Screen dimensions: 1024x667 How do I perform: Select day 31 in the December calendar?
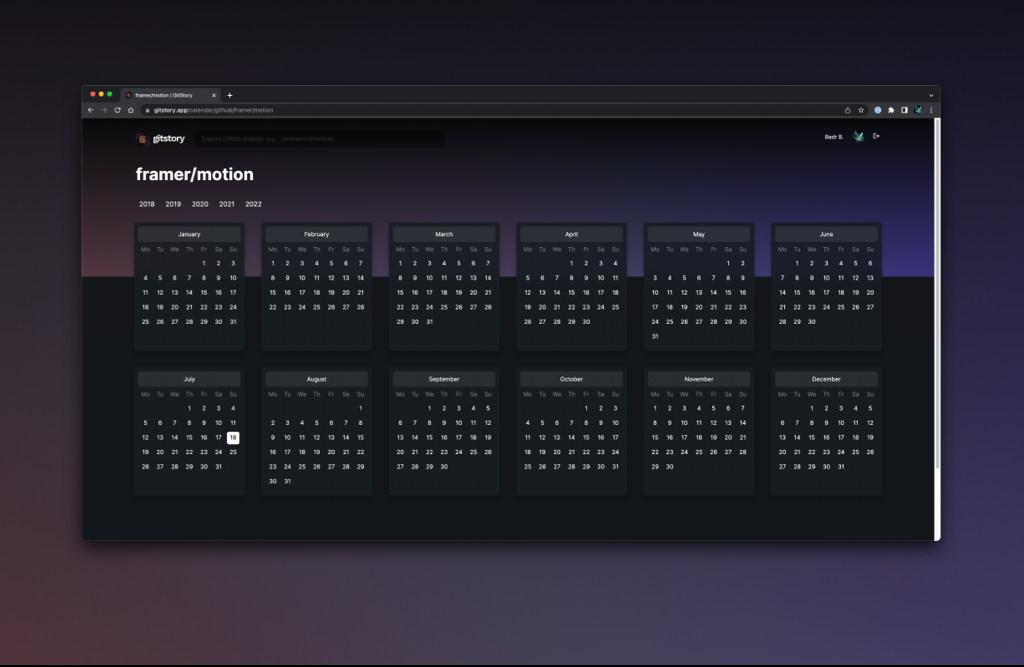pos(841,467)
